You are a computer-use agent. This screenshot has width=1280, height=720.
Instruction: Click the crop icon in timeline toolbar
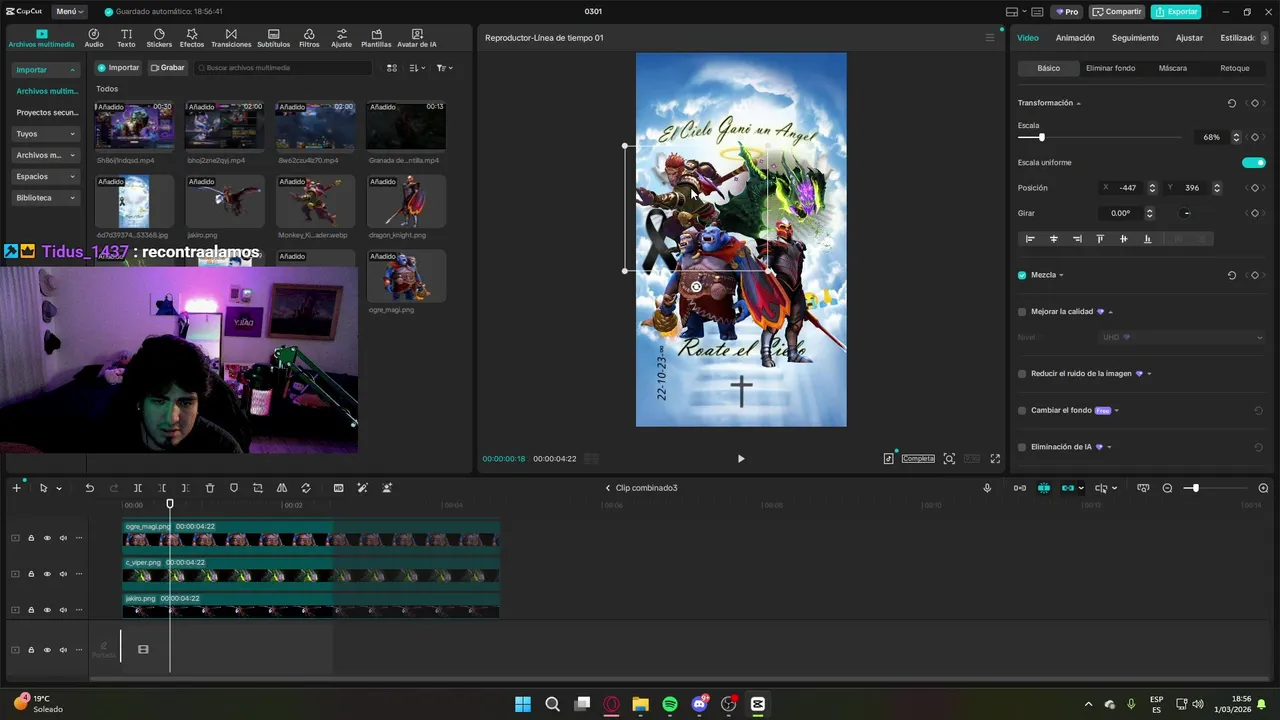[258, 488]
